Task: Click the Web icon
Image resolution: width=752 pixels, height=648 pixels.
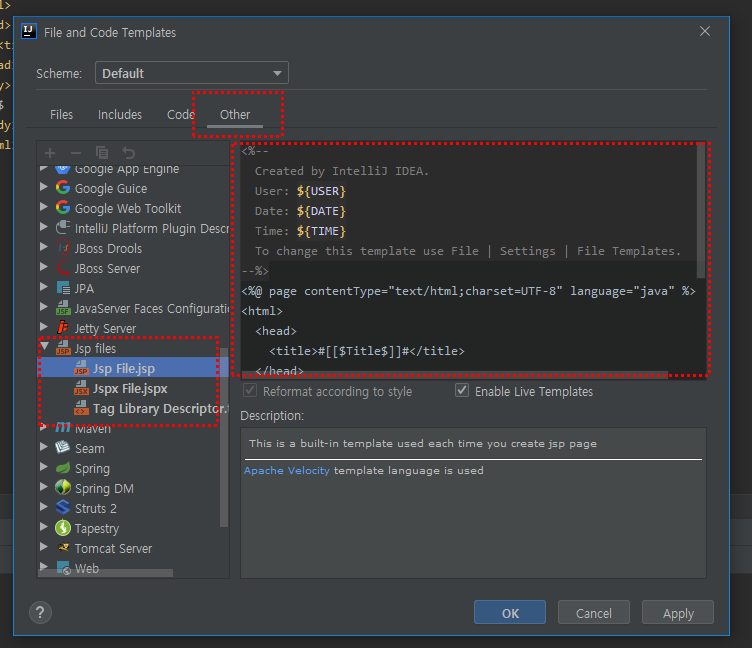Action: pyautogui.click(x=64, y=568)
